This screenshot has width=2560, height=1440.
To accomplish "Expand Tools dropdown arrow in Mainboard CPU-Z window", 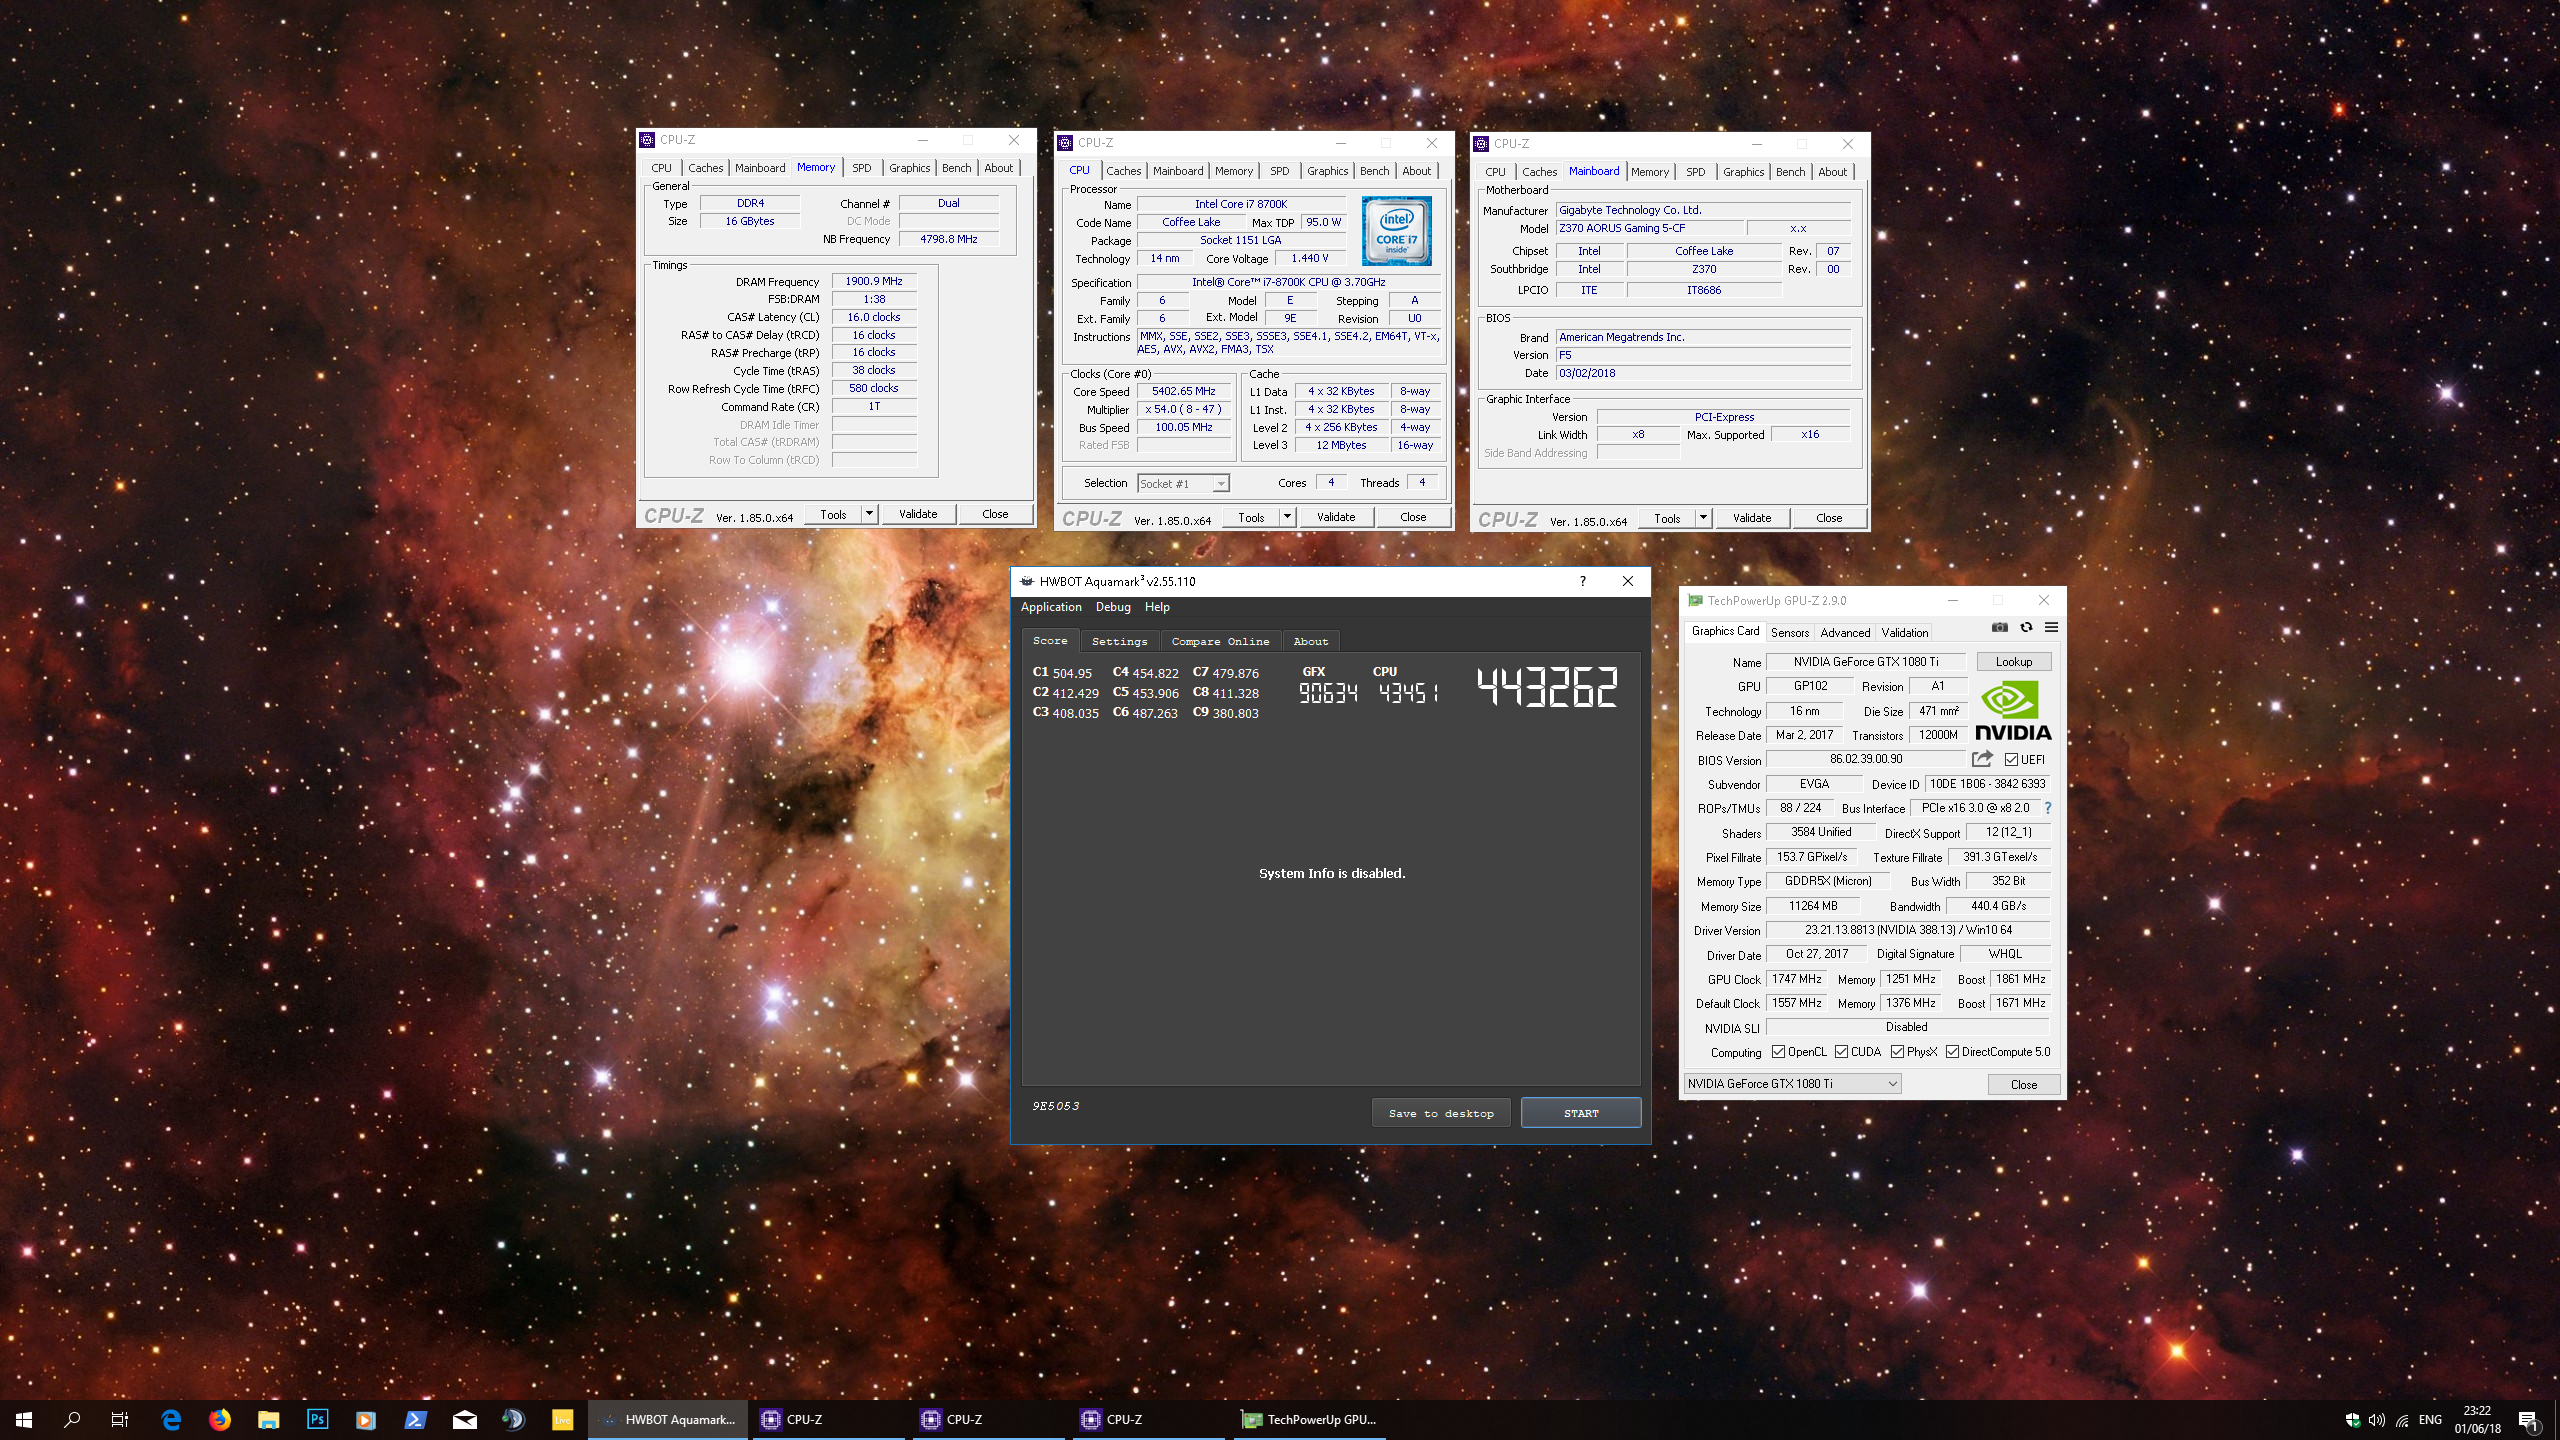I will 1704,518.
